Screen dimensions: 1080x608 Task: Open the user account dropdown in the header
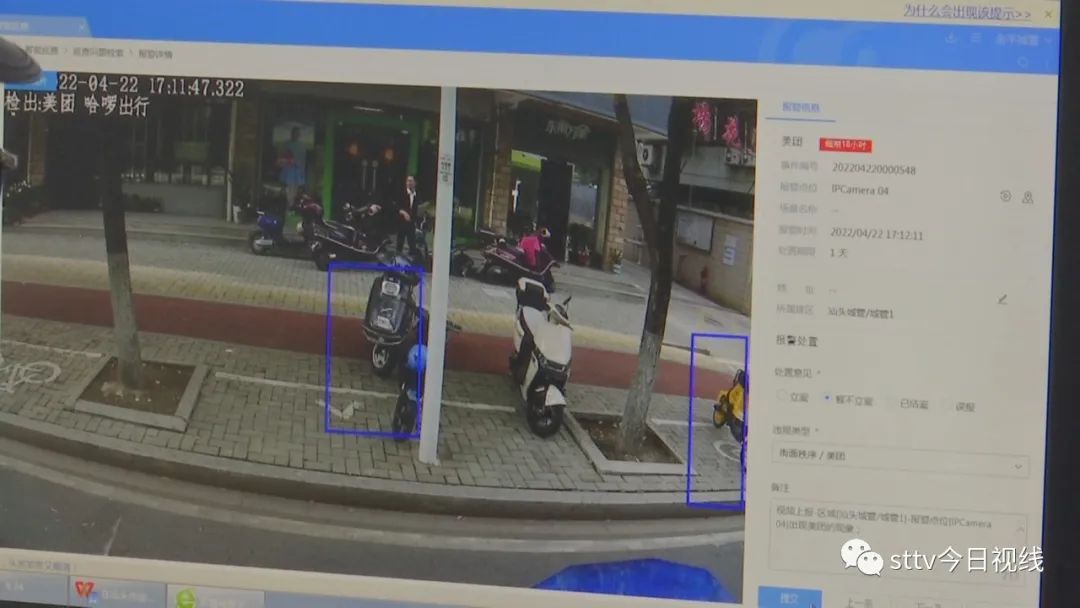point(1022,39)
